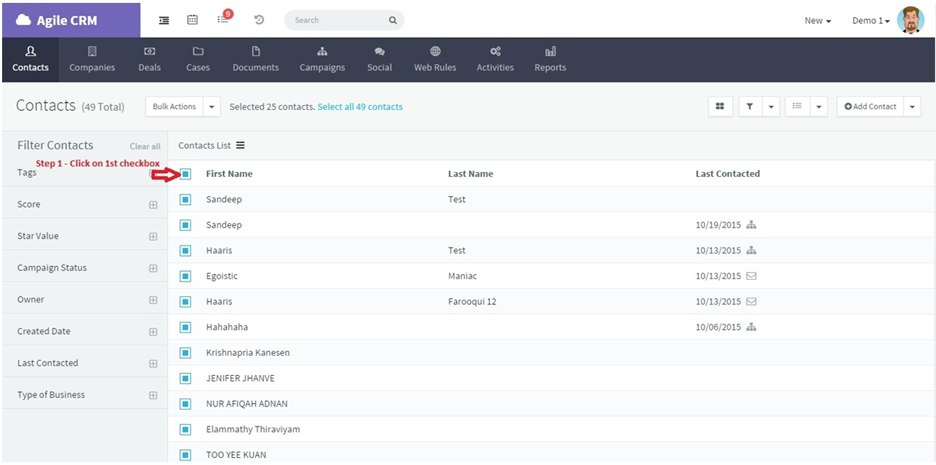Go to the Reports tab
Screen dimensions: 936x465
(x=550, y=60)
